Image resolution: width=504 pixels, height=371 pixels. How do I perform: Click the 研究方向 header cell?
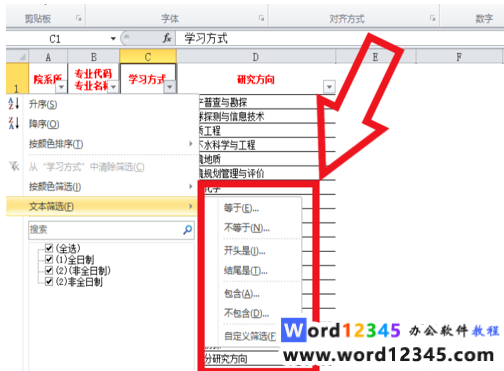[x=256, y=78]
